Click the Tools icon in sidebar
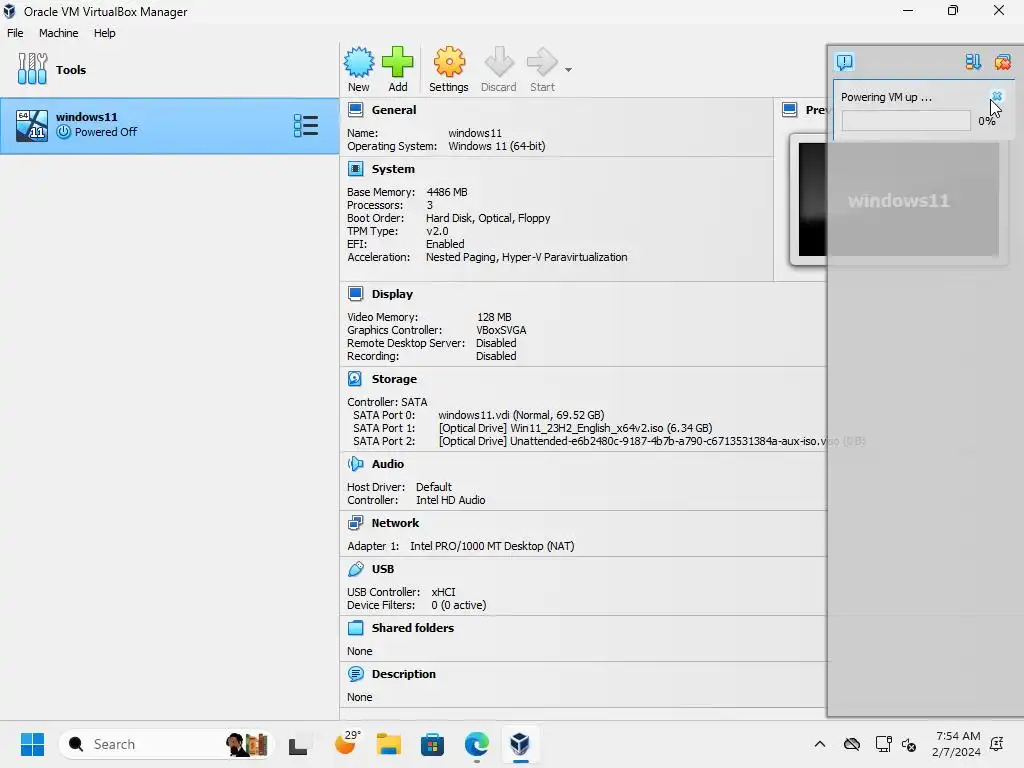The width and height of the screenshot is (1024, 768). coord(32,69)
